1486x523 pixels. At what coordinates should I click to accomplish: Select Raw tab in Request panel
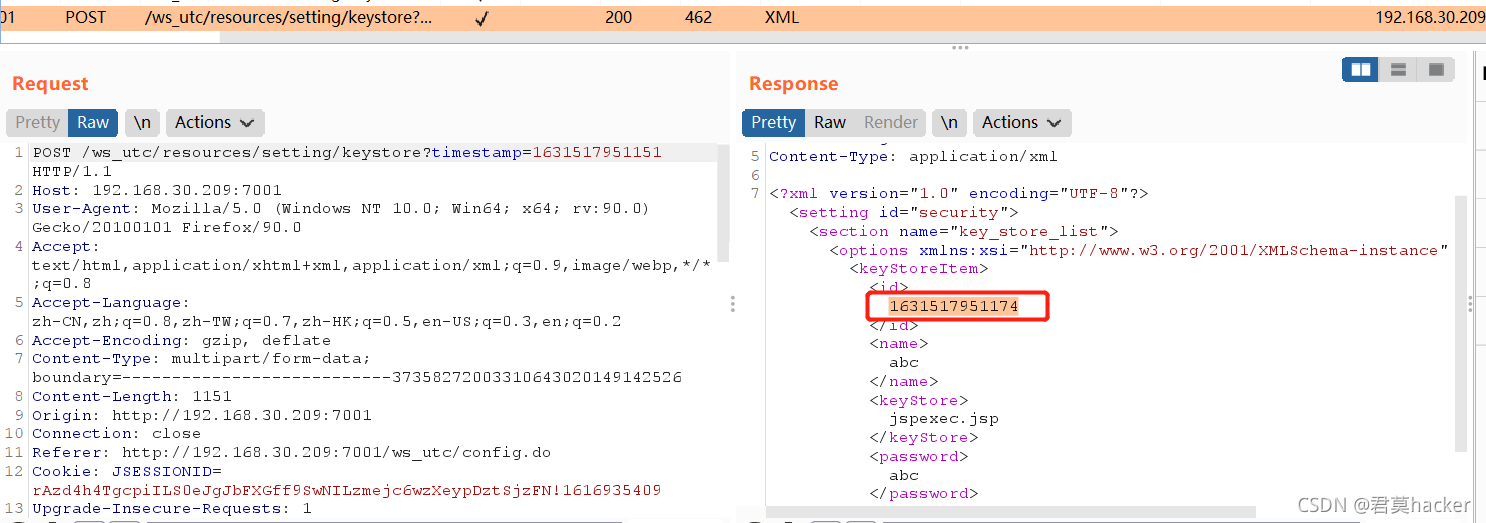[93, 122]
